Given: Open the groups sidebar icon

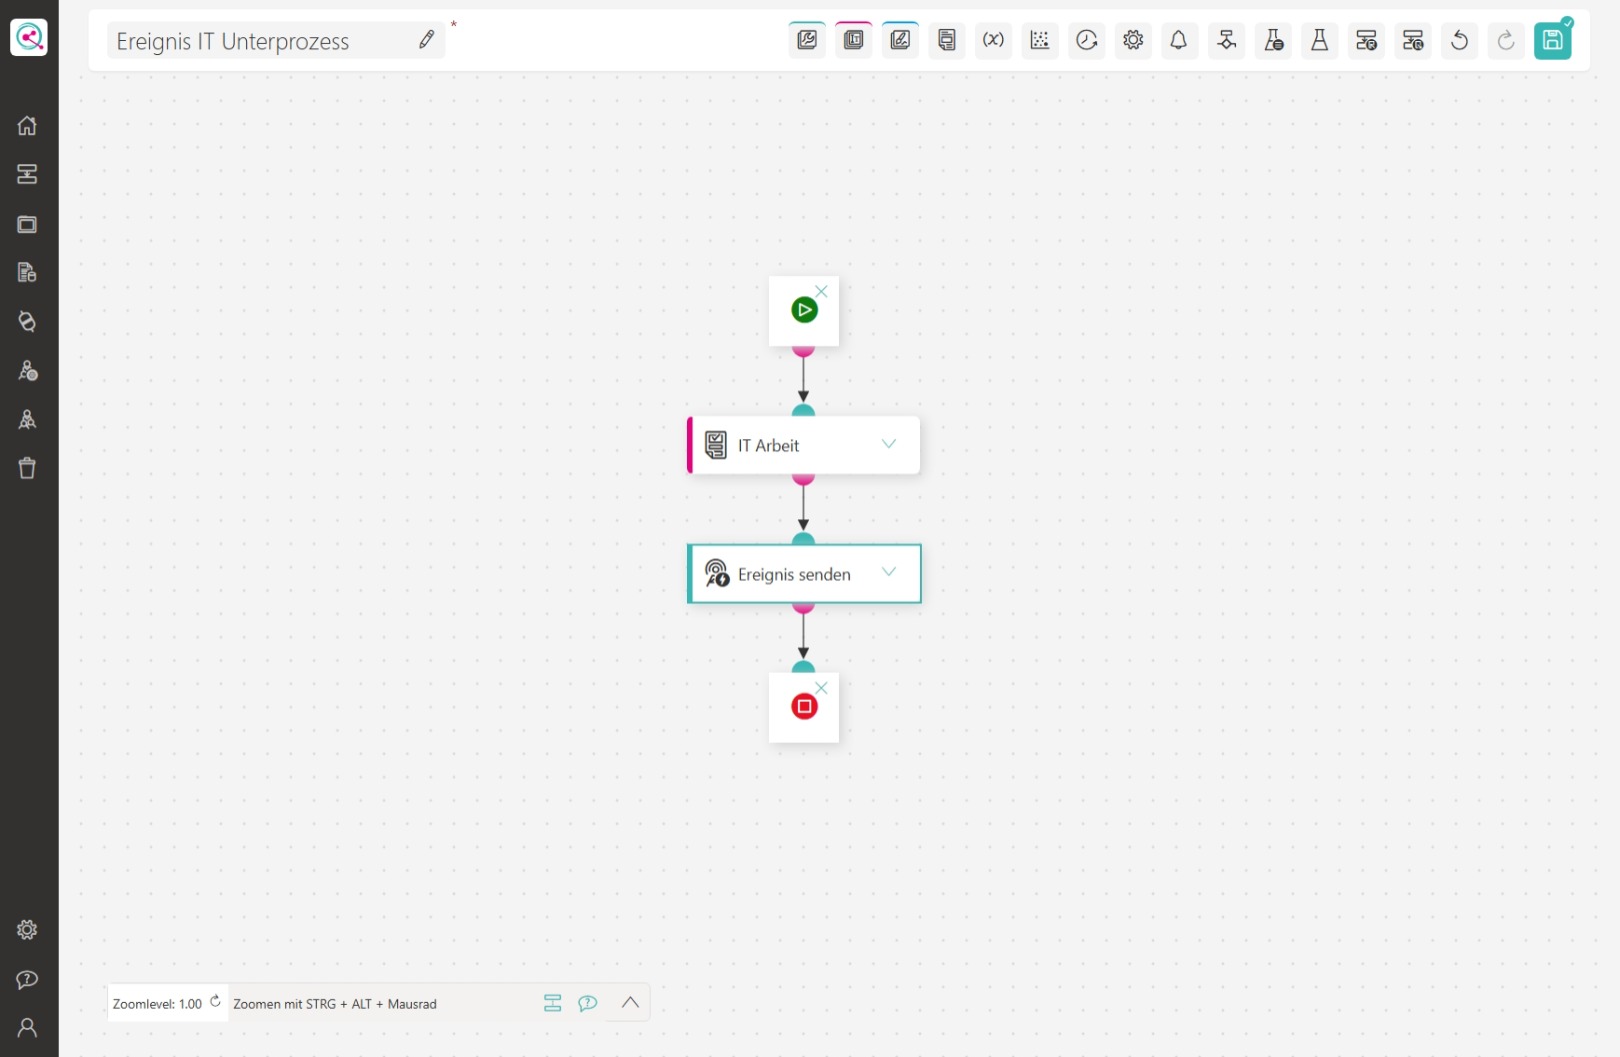Looking at the screenshot, I should [x=27, y=419].
